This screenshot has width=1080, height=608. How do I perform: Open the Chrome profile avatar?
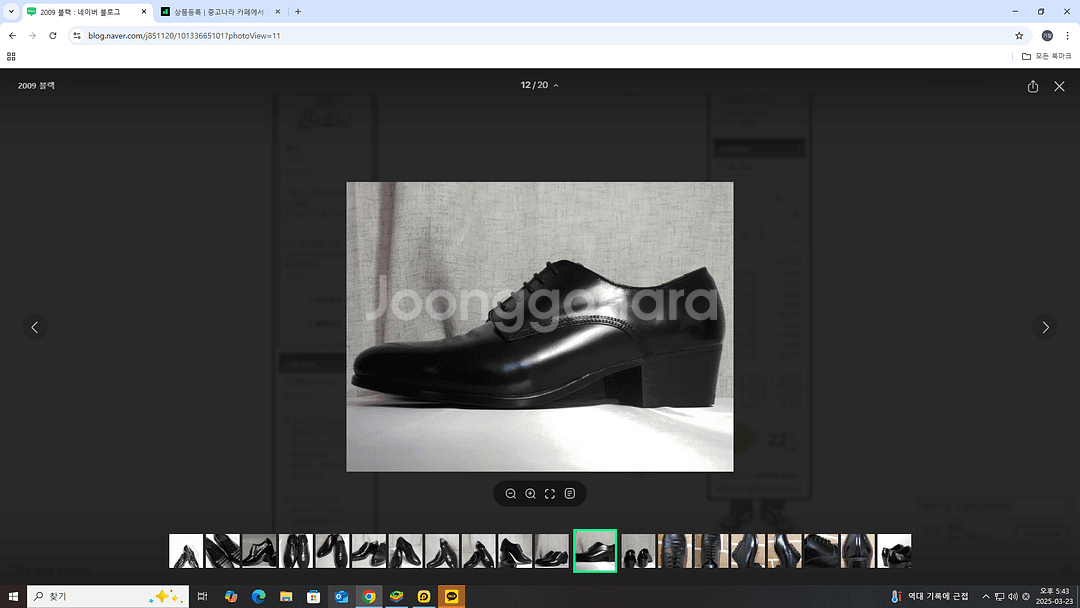1047,36
